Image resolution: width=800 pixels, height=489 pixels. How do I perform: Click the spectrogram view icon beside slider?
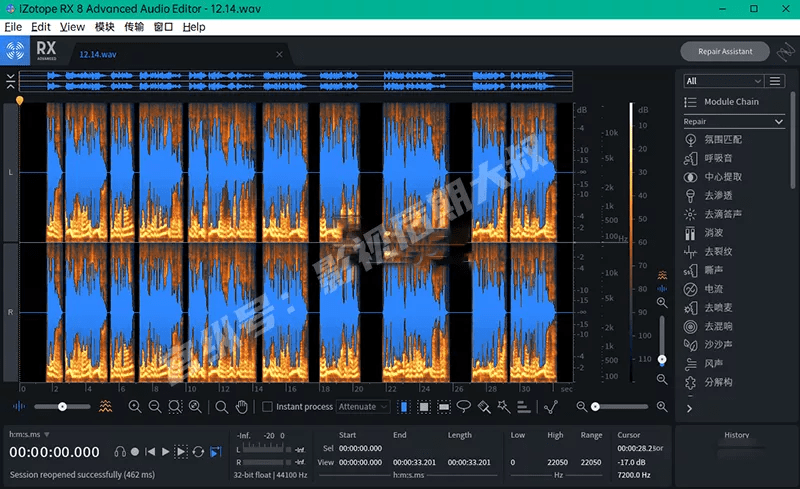point(106,406)
